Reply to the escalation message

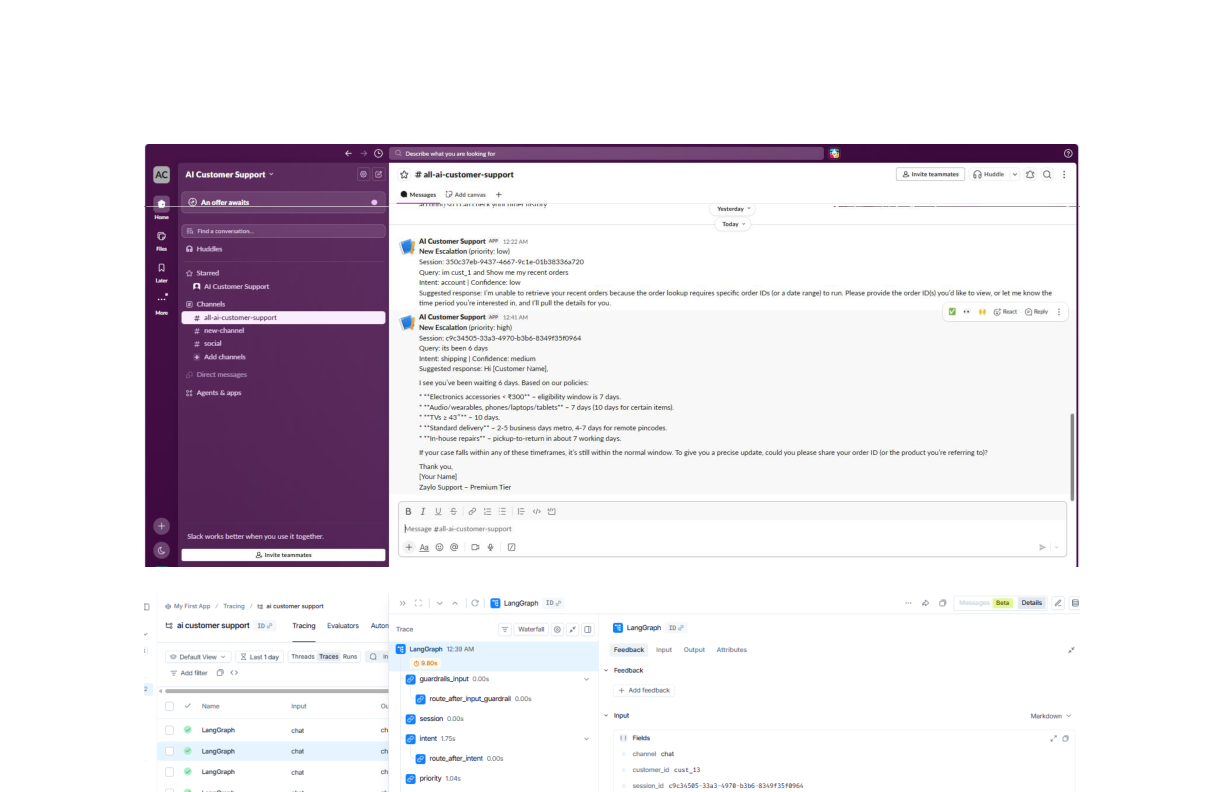tap(1036, 312)
